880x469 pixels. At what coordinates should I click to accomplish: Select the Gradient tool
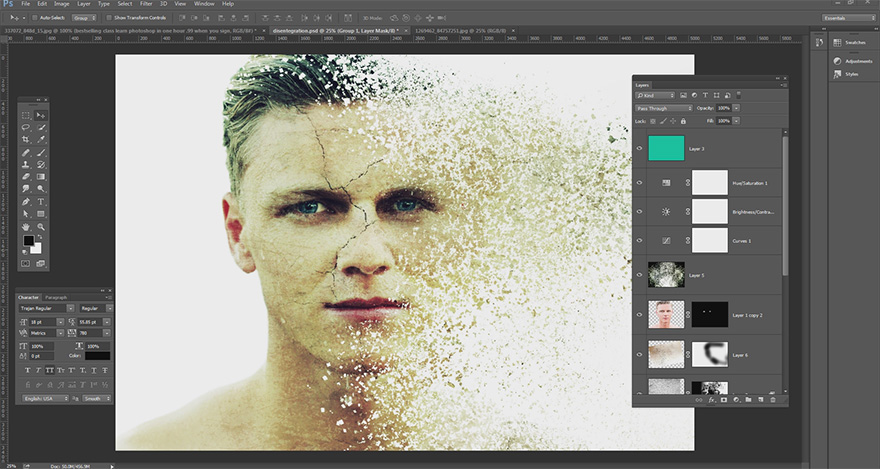[41, 177]
